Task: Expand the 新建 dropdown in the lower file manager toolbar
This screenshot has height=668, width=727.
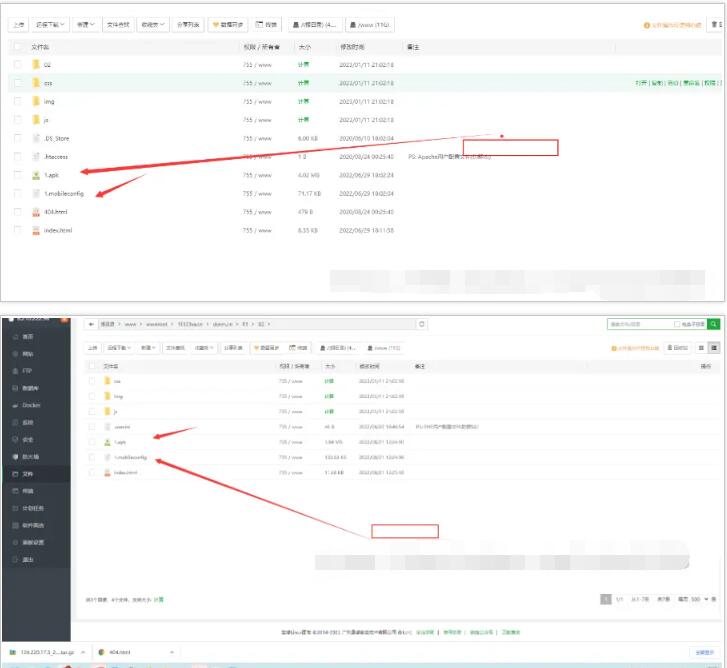Action: pos(147,347)
